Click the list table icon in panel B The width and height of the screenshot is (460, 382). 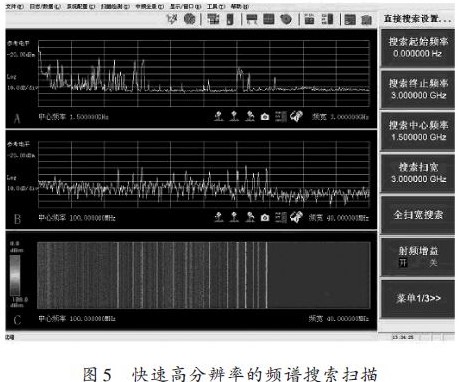(281, 217)
